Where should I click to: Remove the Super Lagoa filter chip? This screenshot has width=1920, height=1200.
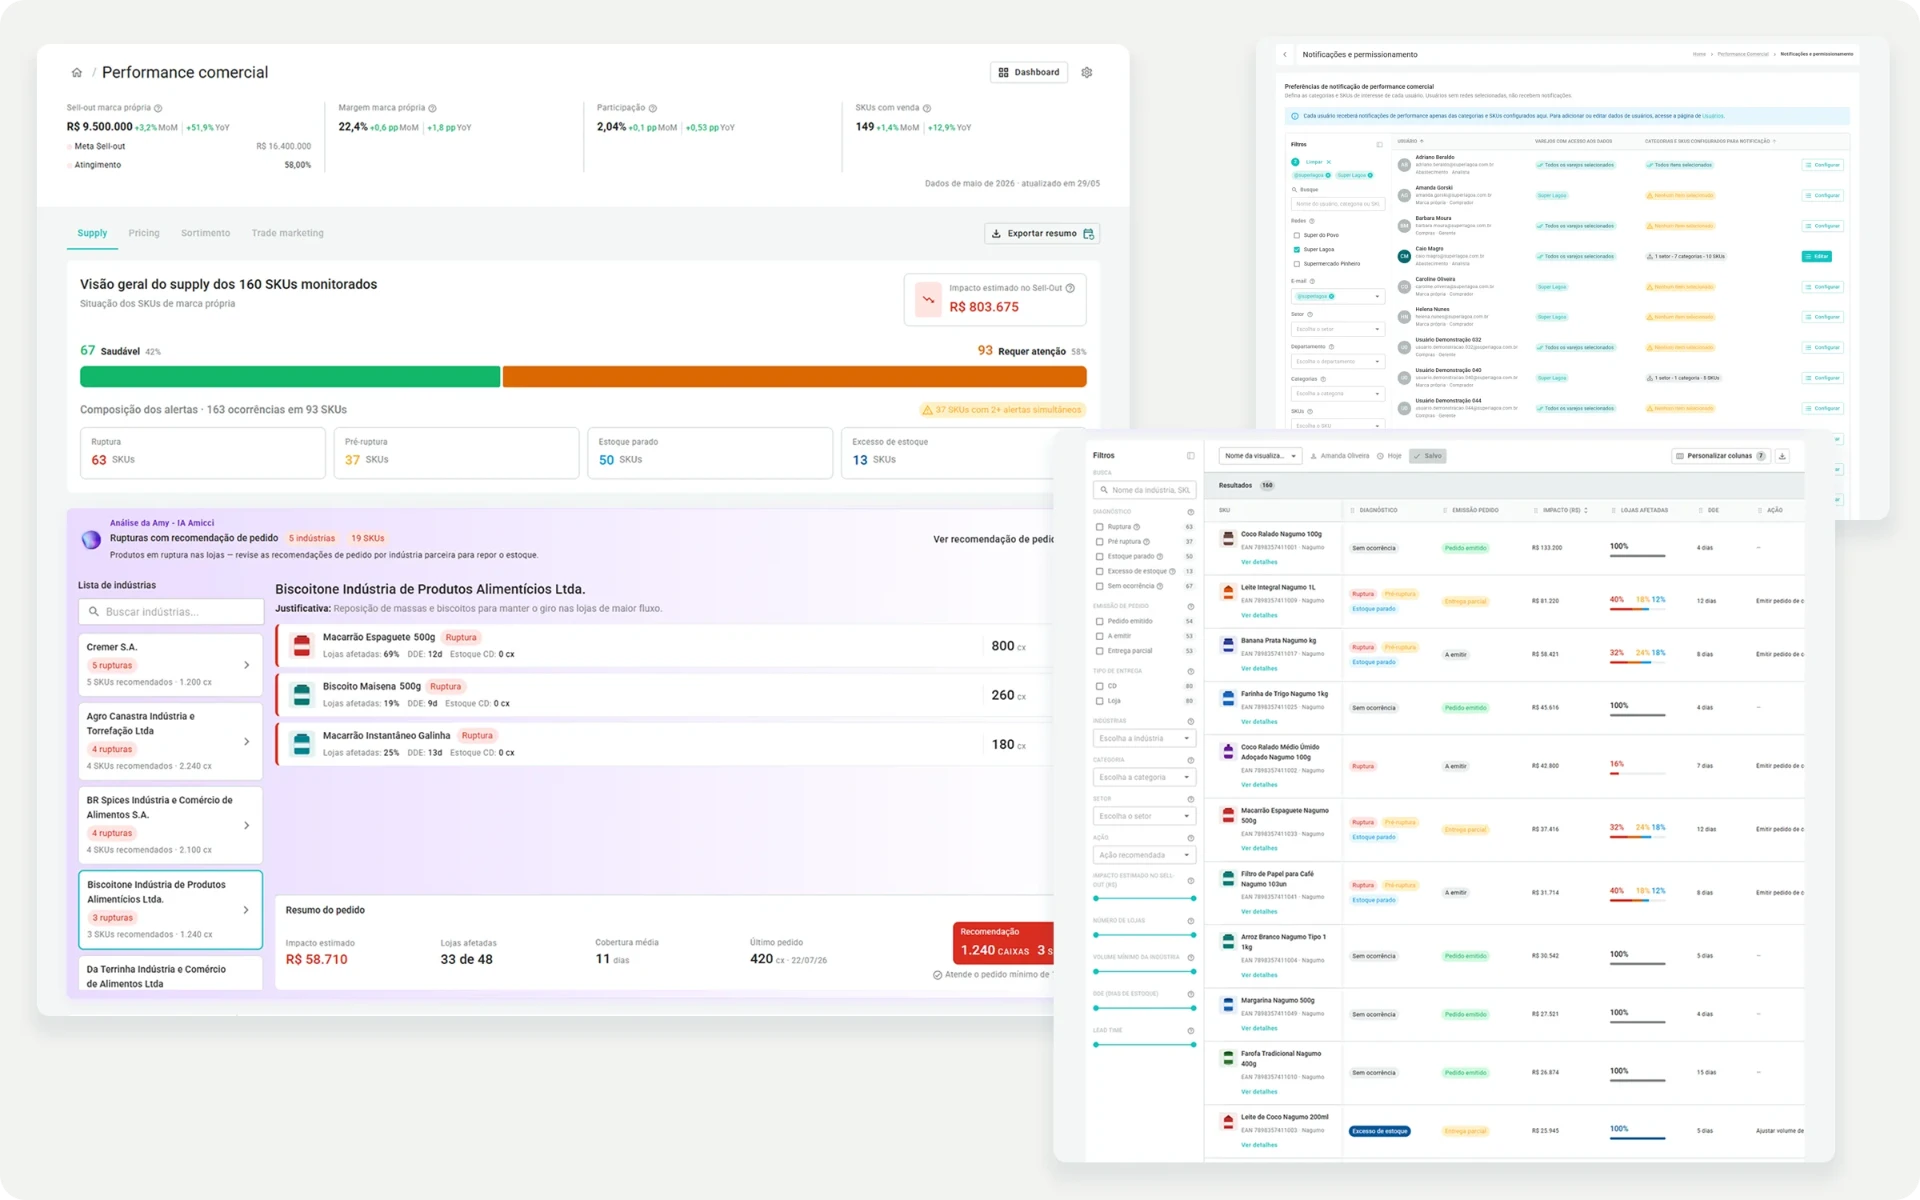[x=1370, y=176]
